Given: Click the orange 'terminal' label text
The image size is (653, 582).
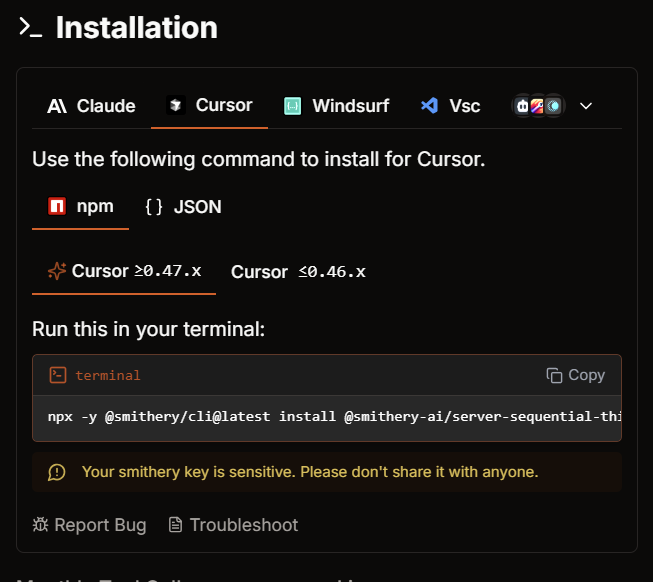Looking at the screenshot, I should click(x=108, y=376).
